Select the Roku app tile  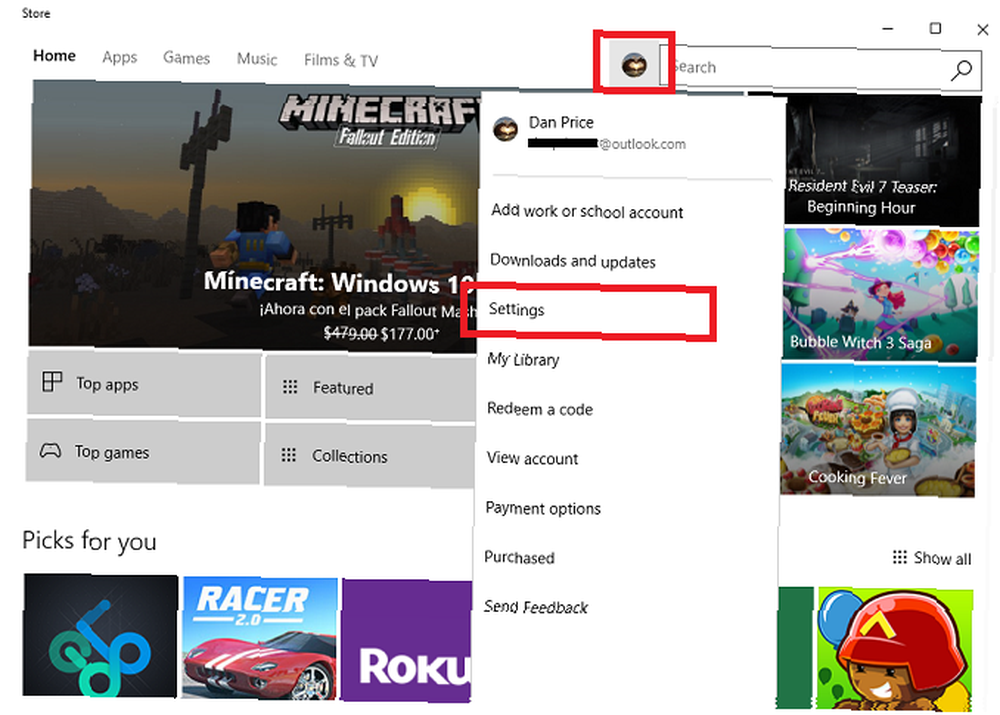[x=407, y=640]
